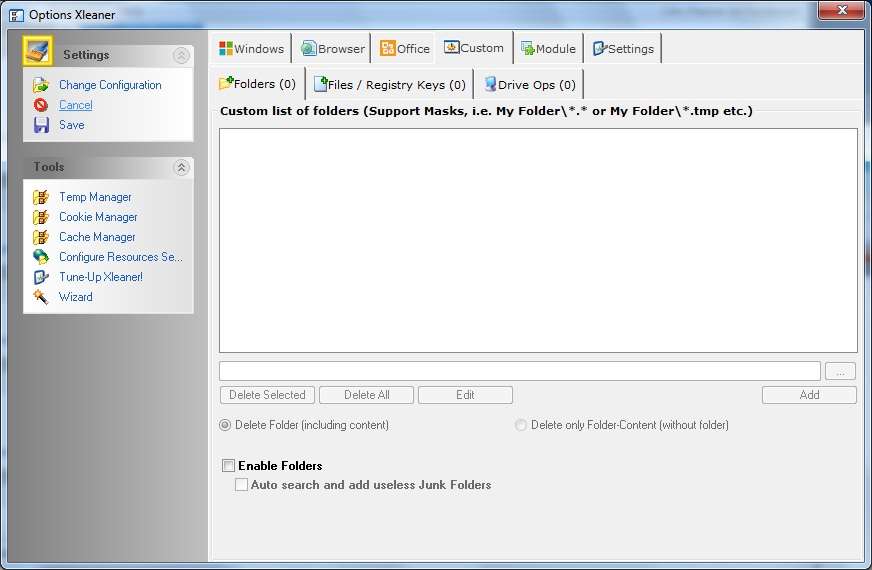The height and width of the screenshot is (570, 872).
Task: Switch to the top Settings tab
Action: point(623,48)
